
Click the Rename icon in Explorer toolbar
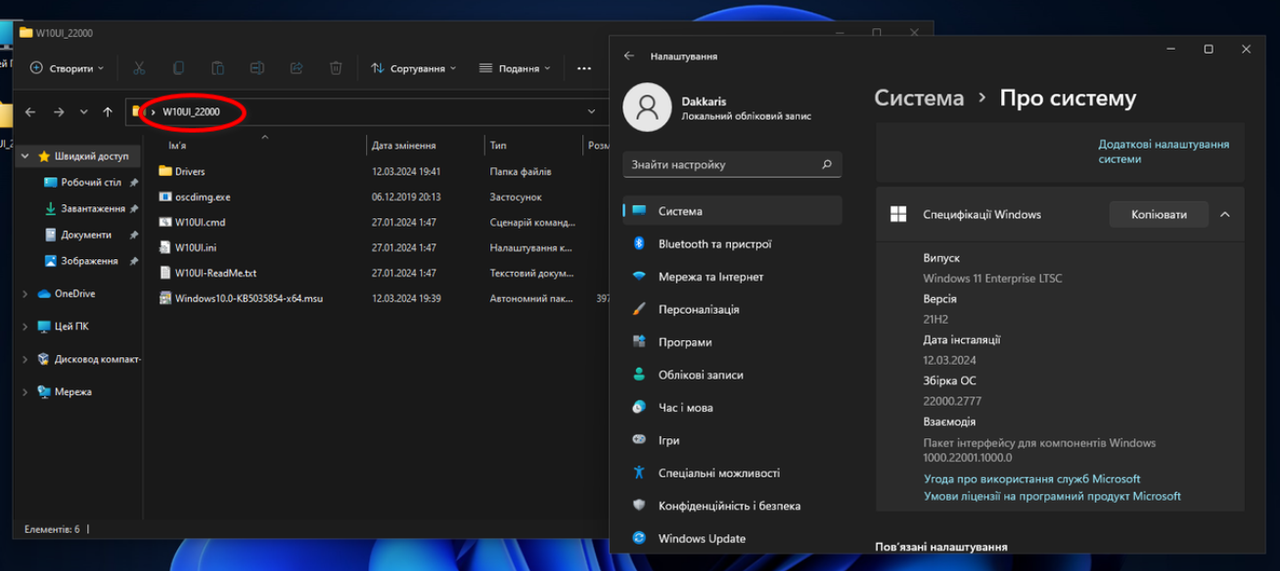pyautogui.click(x=257, y=68)
